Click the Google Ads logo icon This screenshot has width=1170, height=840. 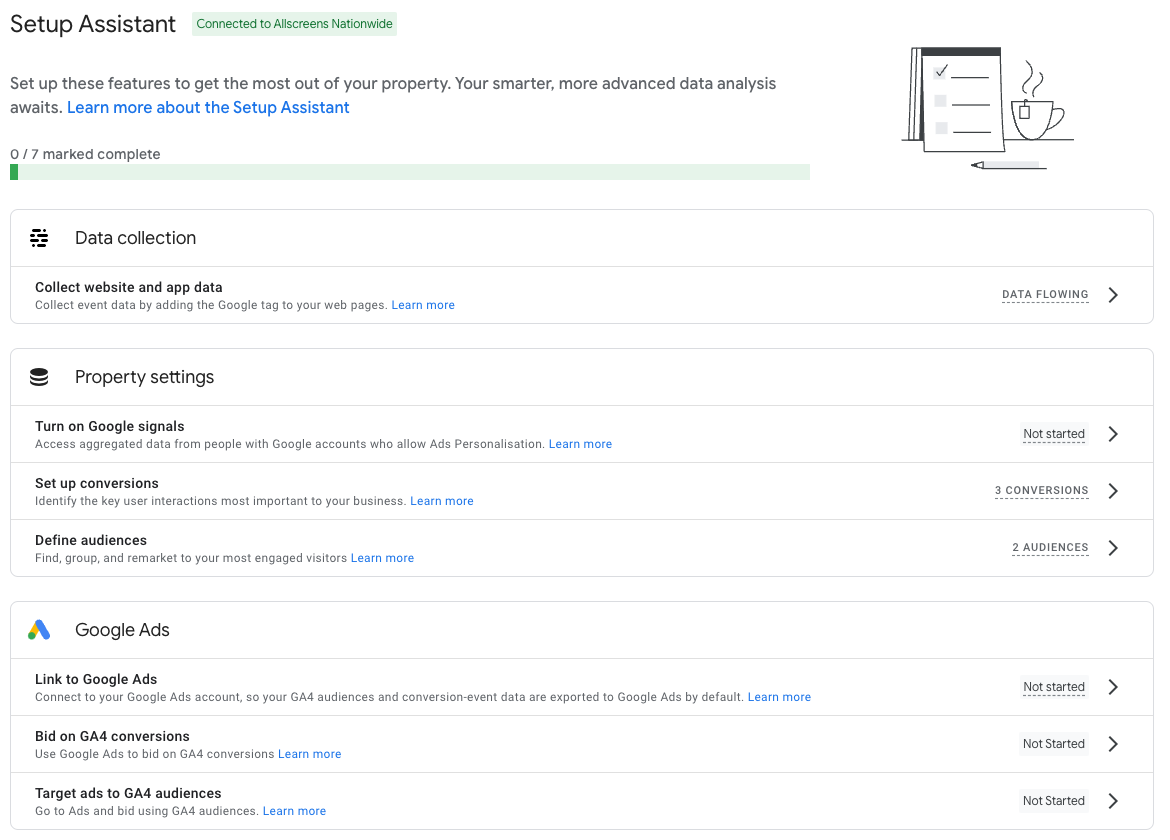(x=39, y=630)
